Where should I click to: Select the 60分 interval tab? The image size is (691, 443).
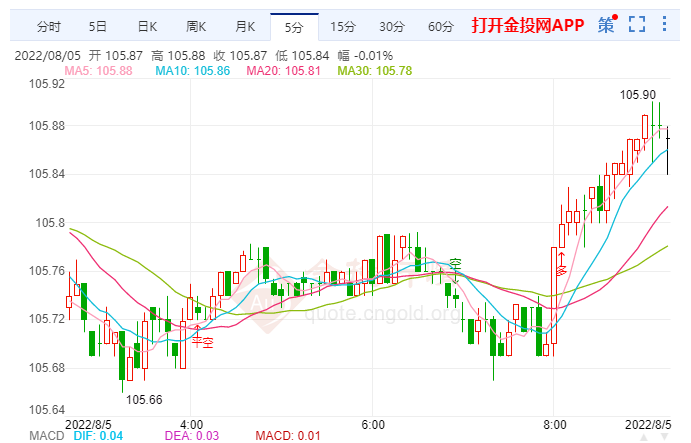(x=441, y=27)
